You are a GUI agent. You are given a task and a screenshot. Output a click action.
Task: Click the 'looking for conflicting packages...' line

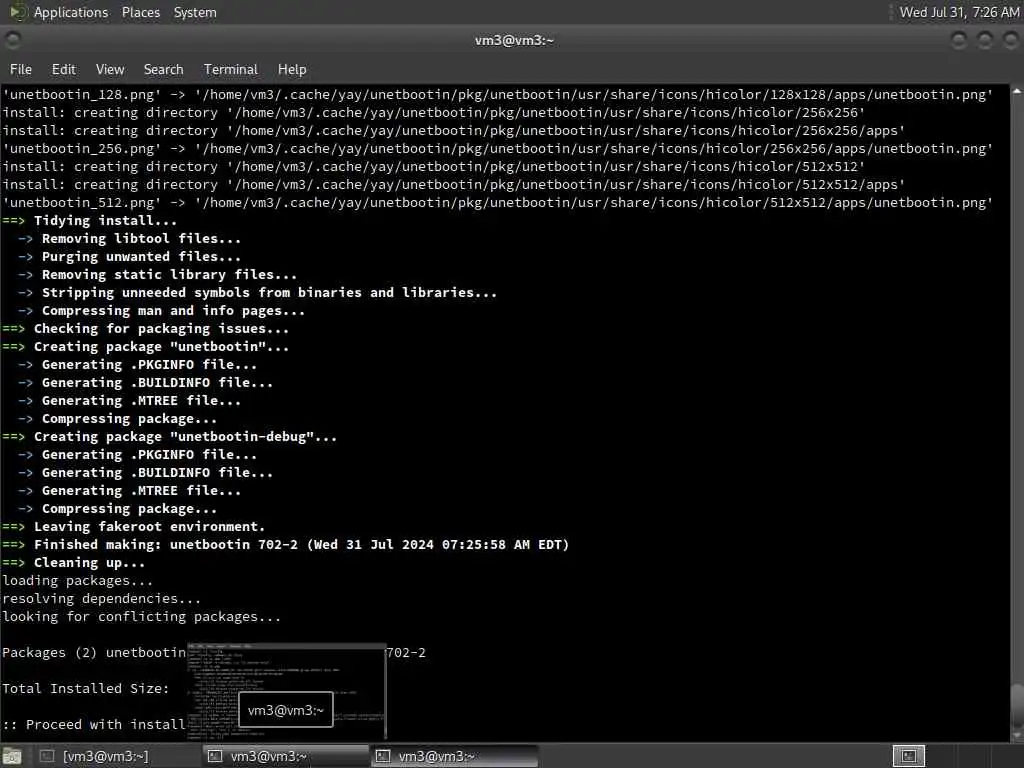(x=142, y=616)
